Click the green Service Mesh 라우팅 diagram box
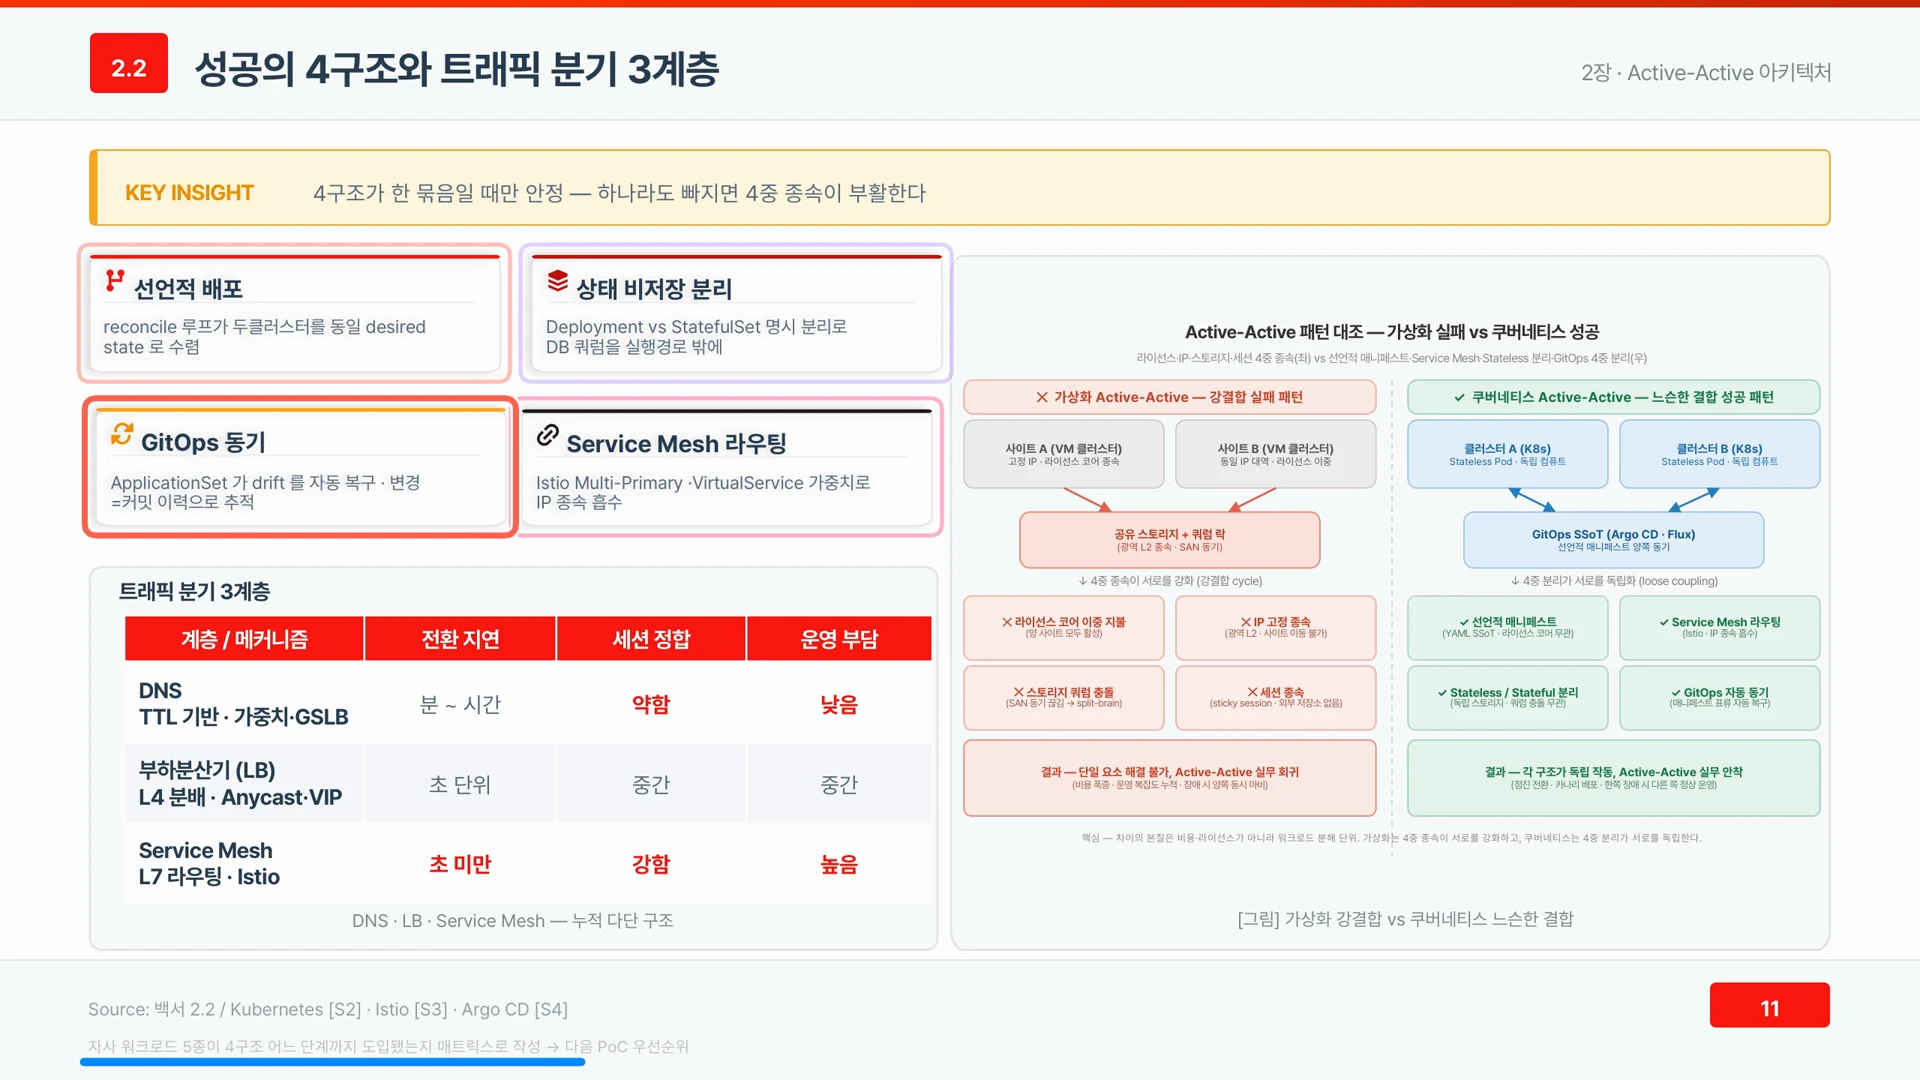The height and width of the screenshot is (1080, 1920). point(1719,628)
